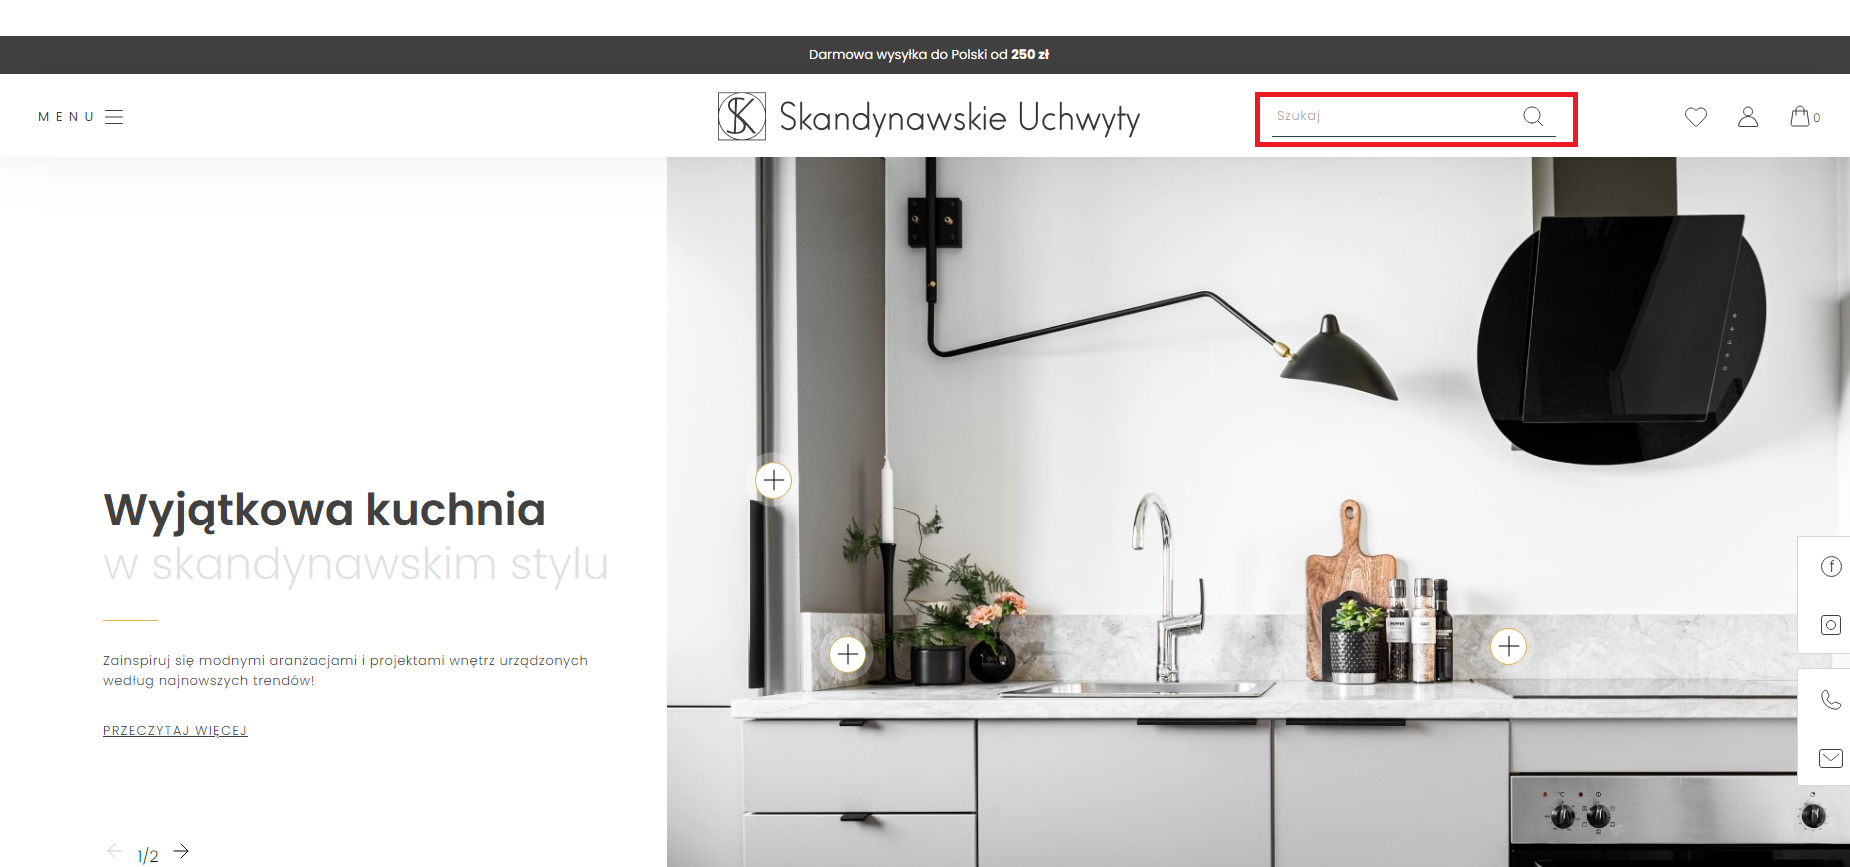Click the email envelope sidebar icon
The height and width of the screenshot is (867, 1850).
click(1831, 758)
